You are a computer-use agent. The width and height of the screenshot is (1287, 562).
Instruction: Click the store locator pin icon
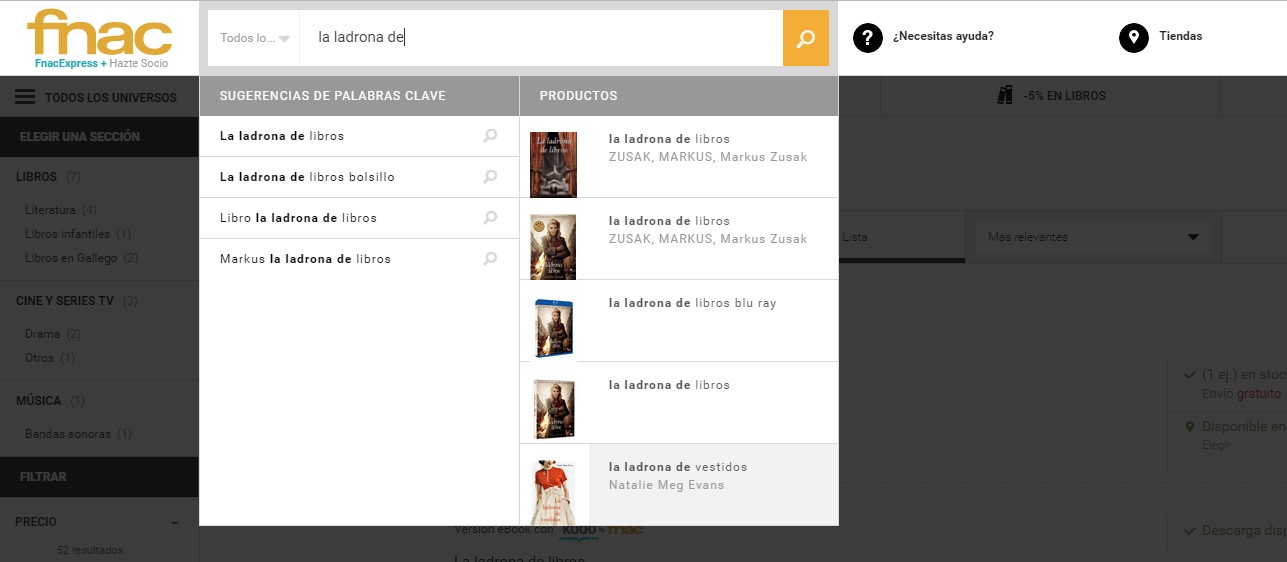[1133, 38]
